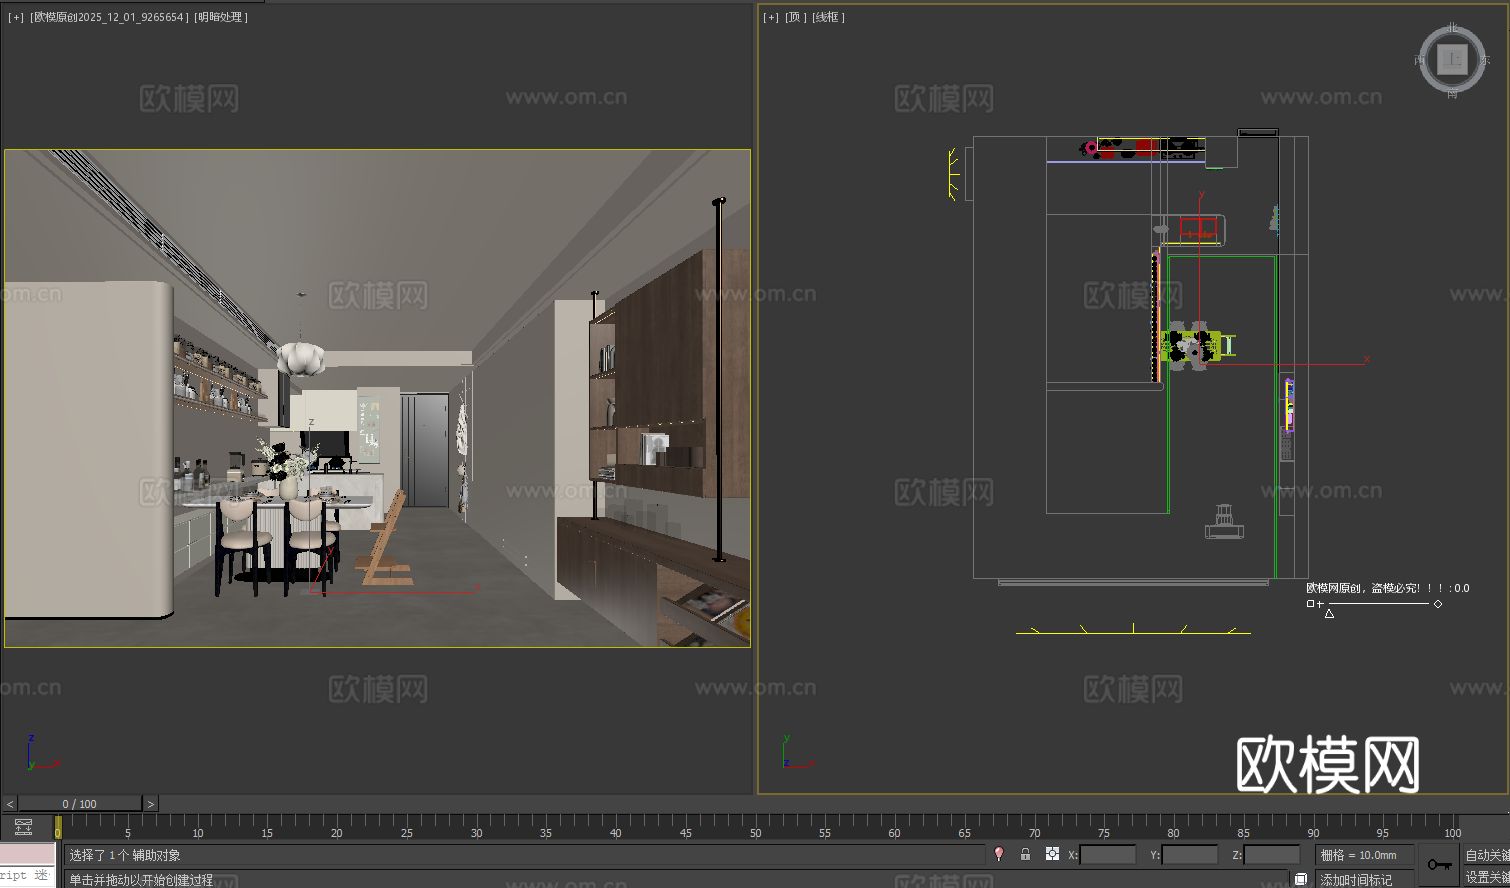
Task: Open the 明暗处理 shading mode menu
Action: [x=219, y=17]
